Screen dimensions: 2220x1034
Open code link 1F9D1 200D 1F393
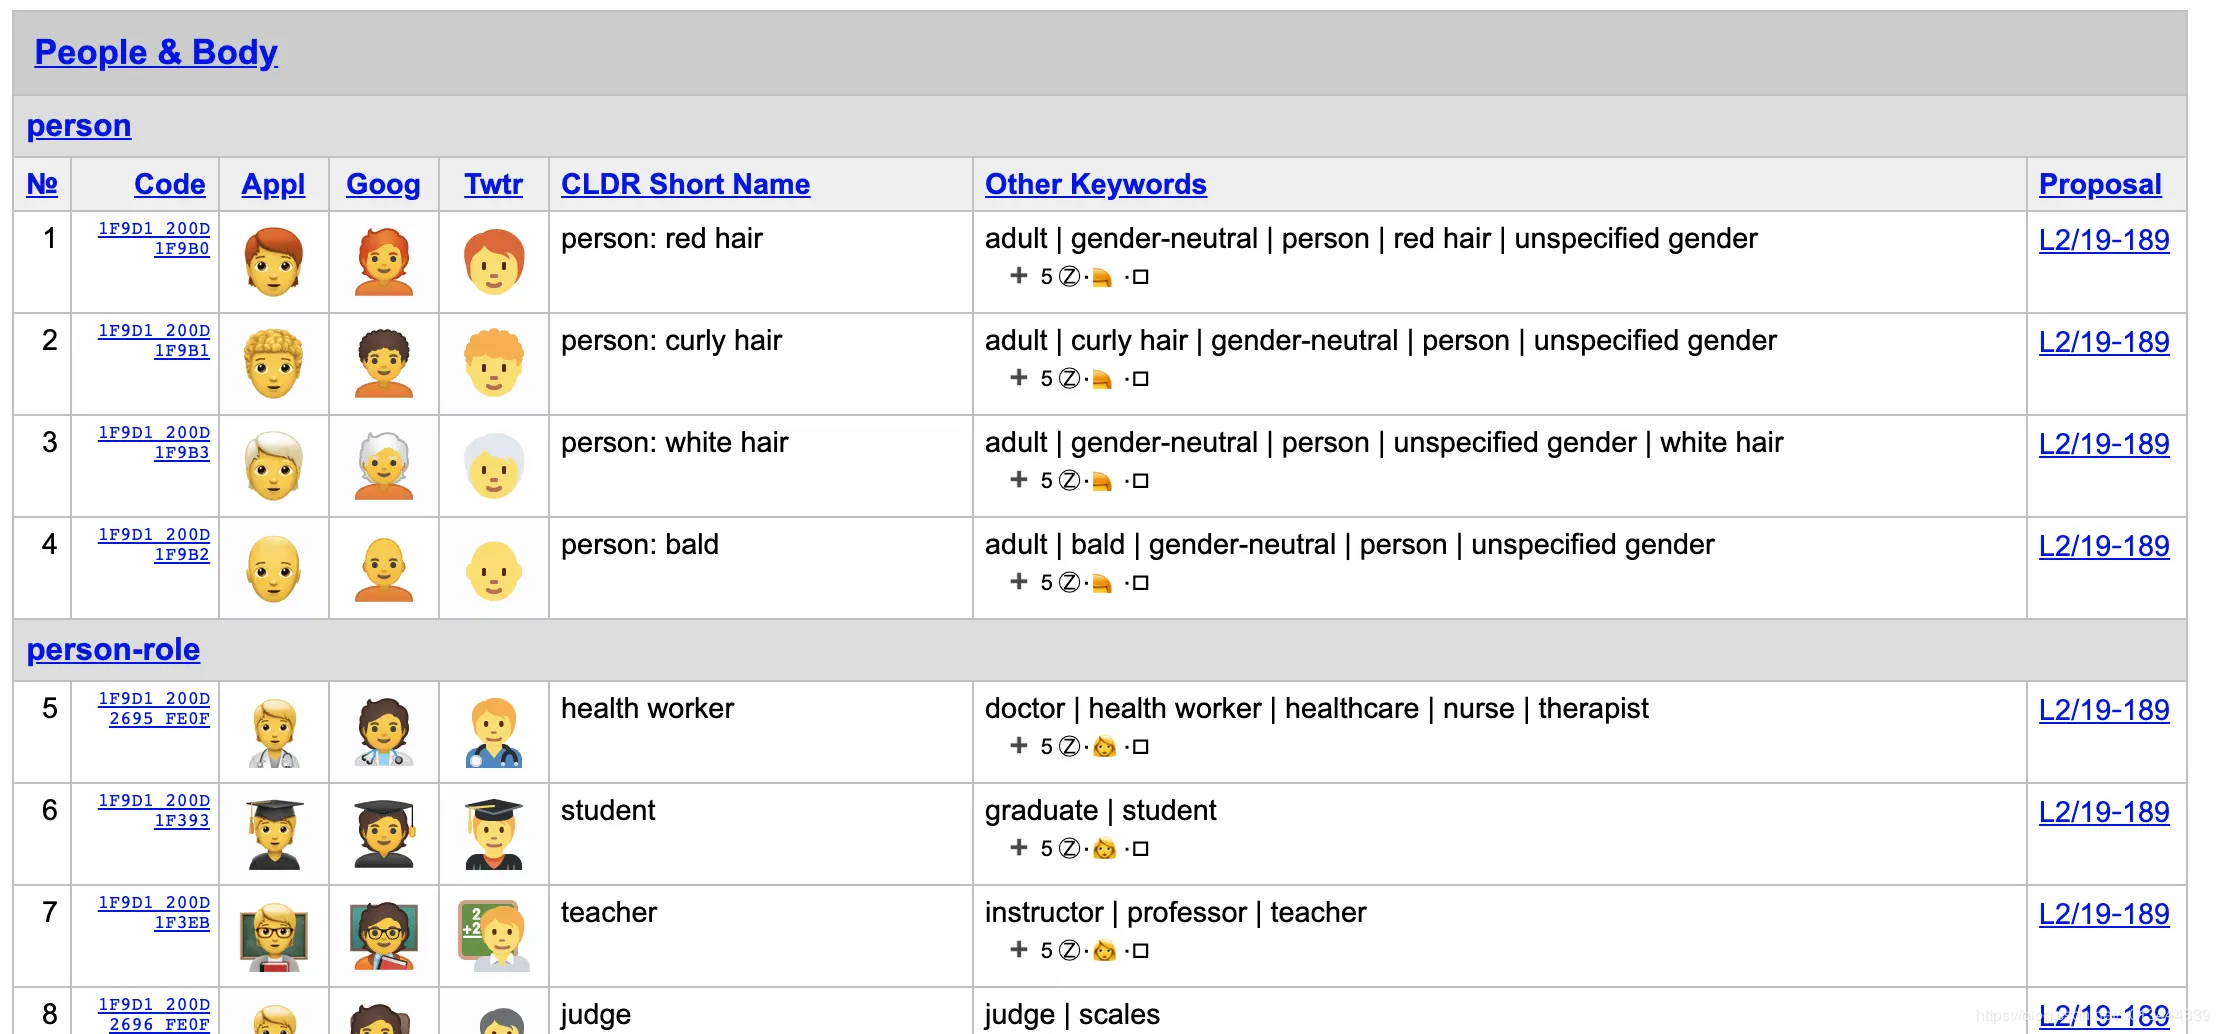(x=154, y=811)
